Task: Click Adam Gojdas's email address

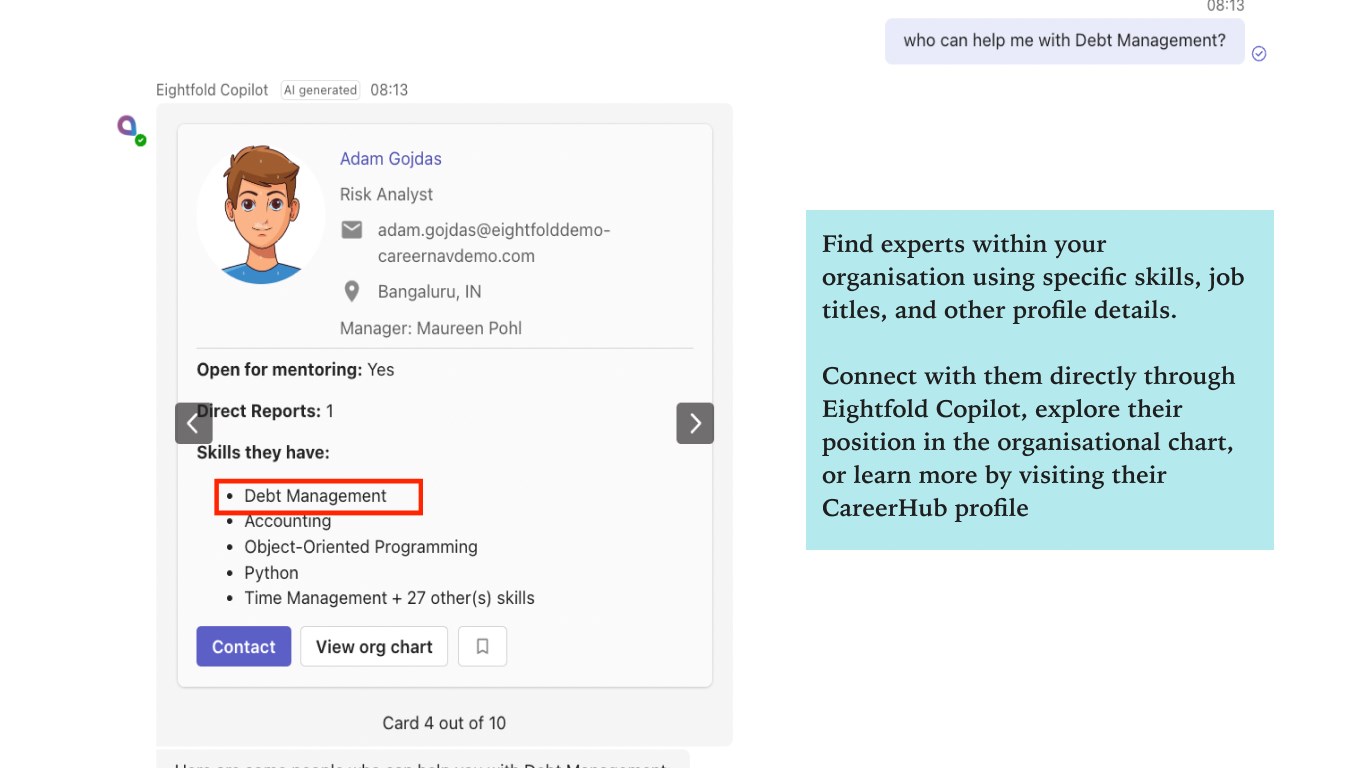Action: coord(493,243)
